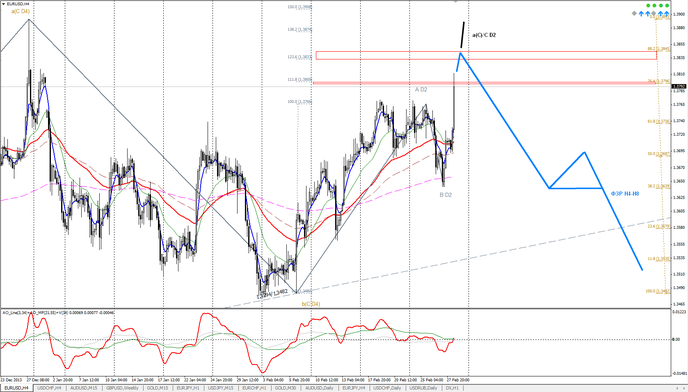Switch to the DX,H1 chart tab
The width and height of the screenshot is (688, 392).
[x=452, y=388]
